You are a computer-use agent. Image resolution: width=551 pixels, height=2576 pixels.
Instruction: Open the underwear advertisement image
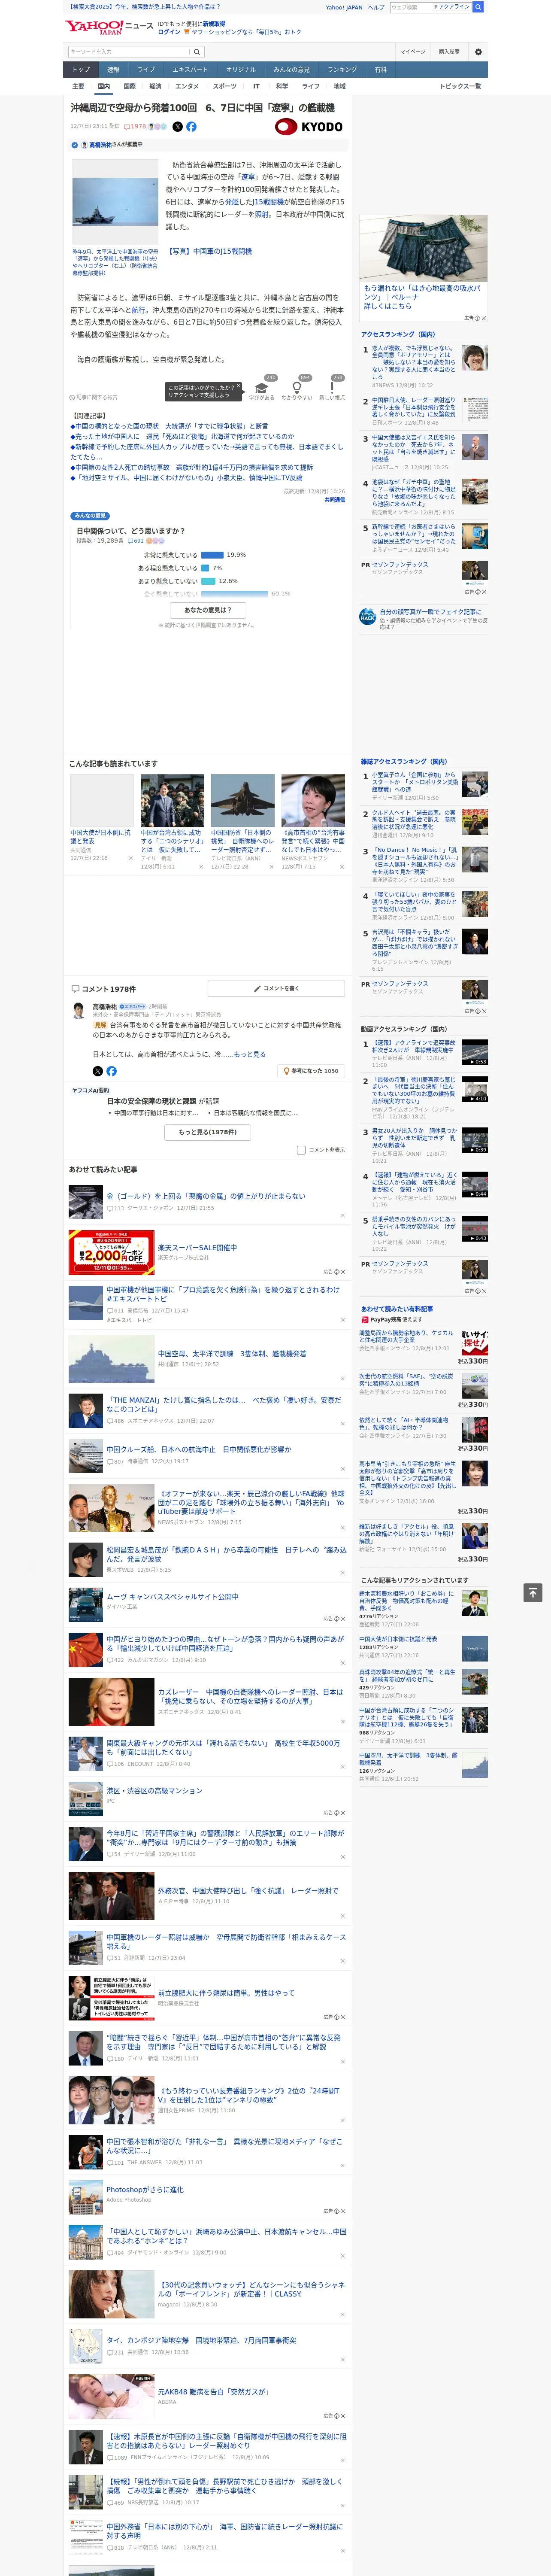(x=424, y=249)
